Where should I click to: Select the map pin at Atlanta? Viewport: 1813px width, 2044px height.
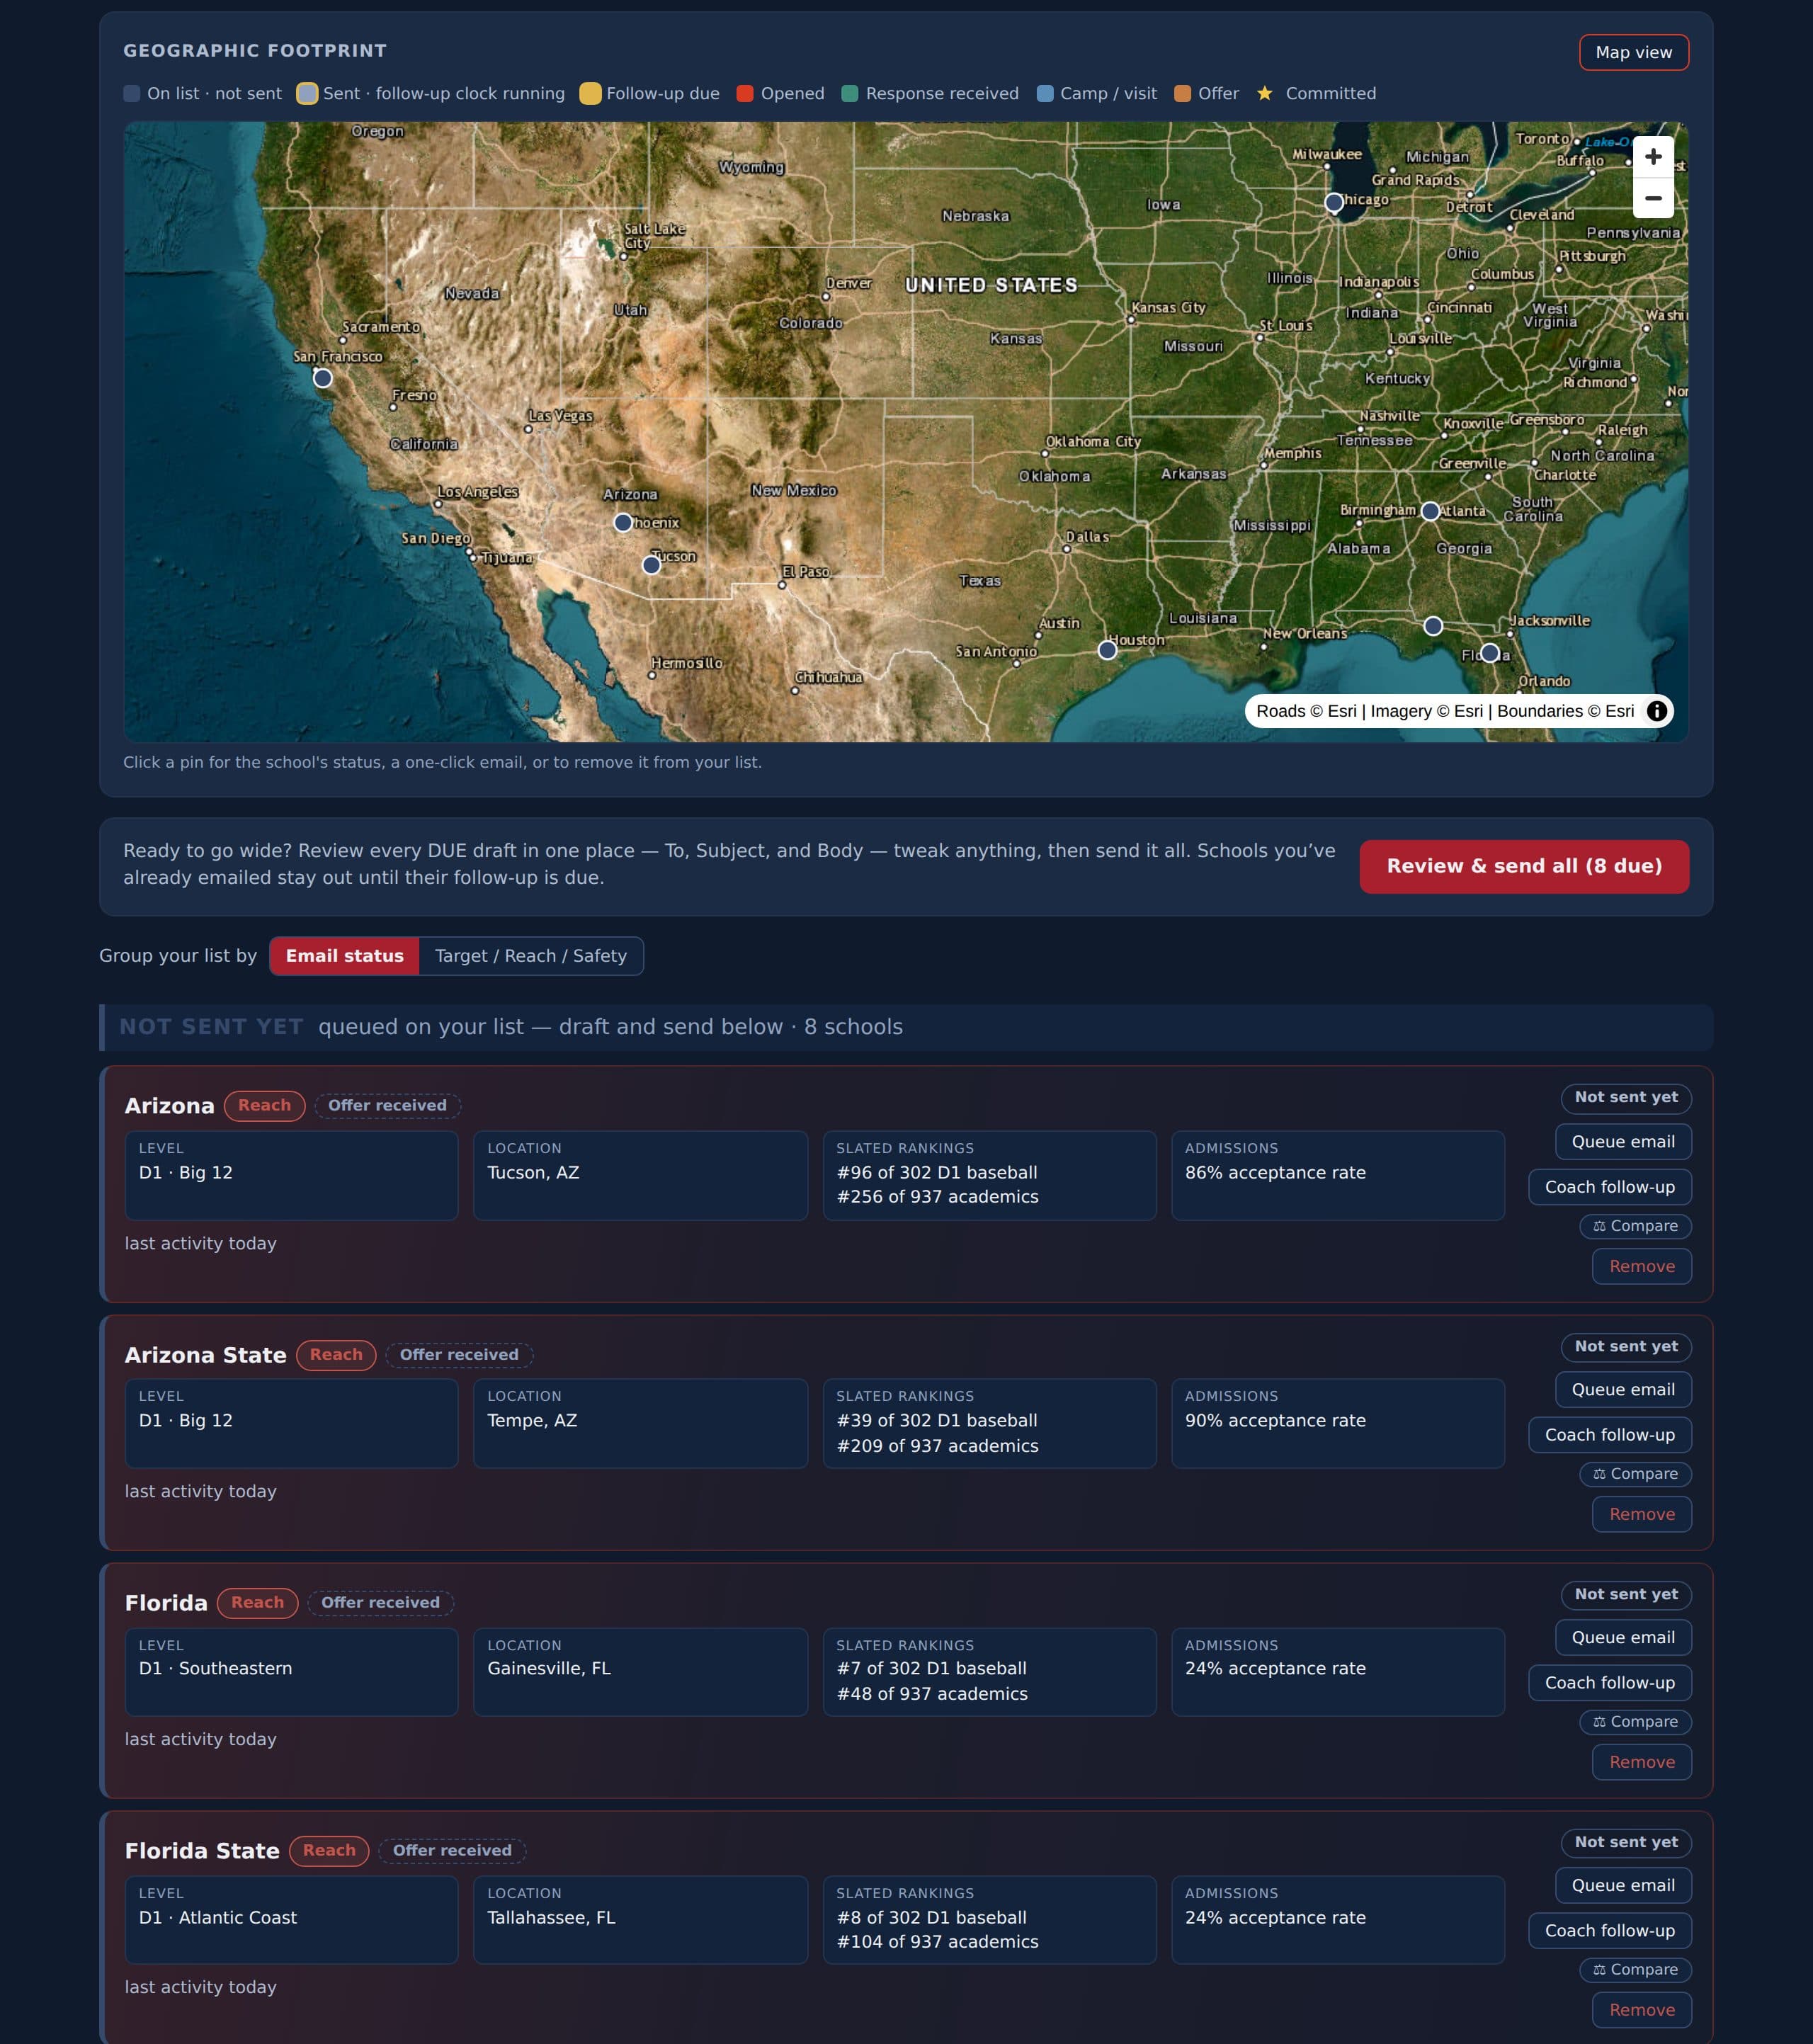1430,511
